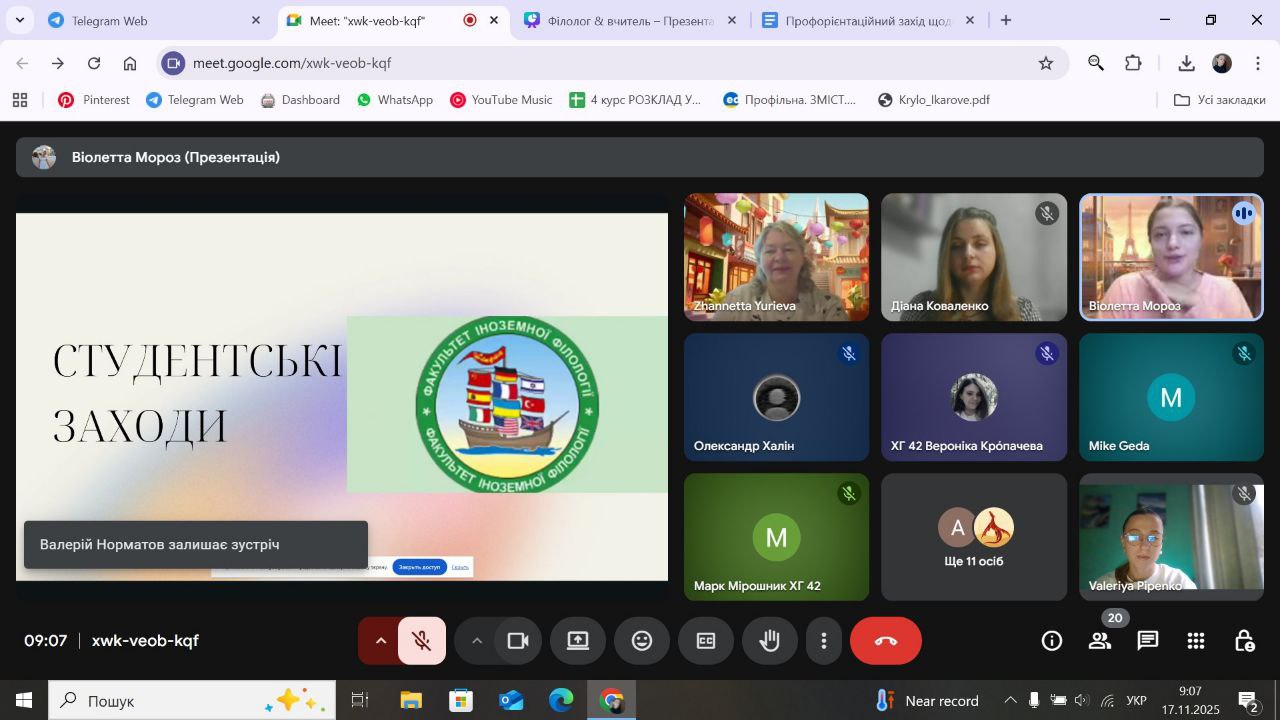Open the activities grid panel
Screen dimensions: 1280x720
point(1195,641)
